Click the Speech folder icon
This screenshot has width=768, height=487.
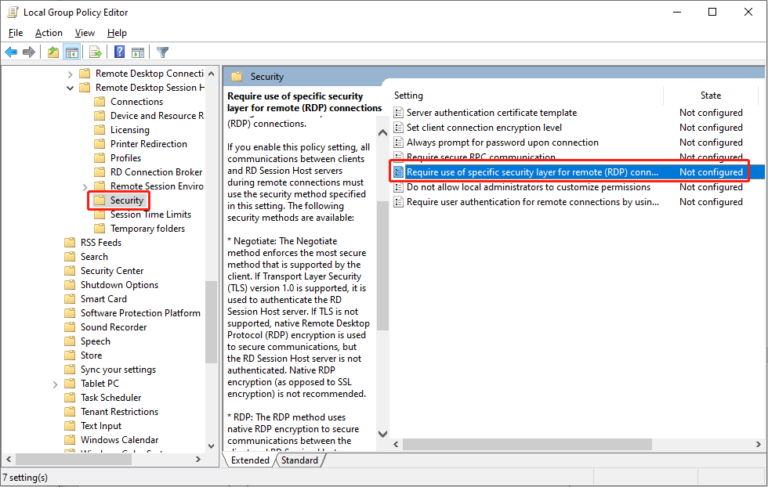tap(70, 341)
